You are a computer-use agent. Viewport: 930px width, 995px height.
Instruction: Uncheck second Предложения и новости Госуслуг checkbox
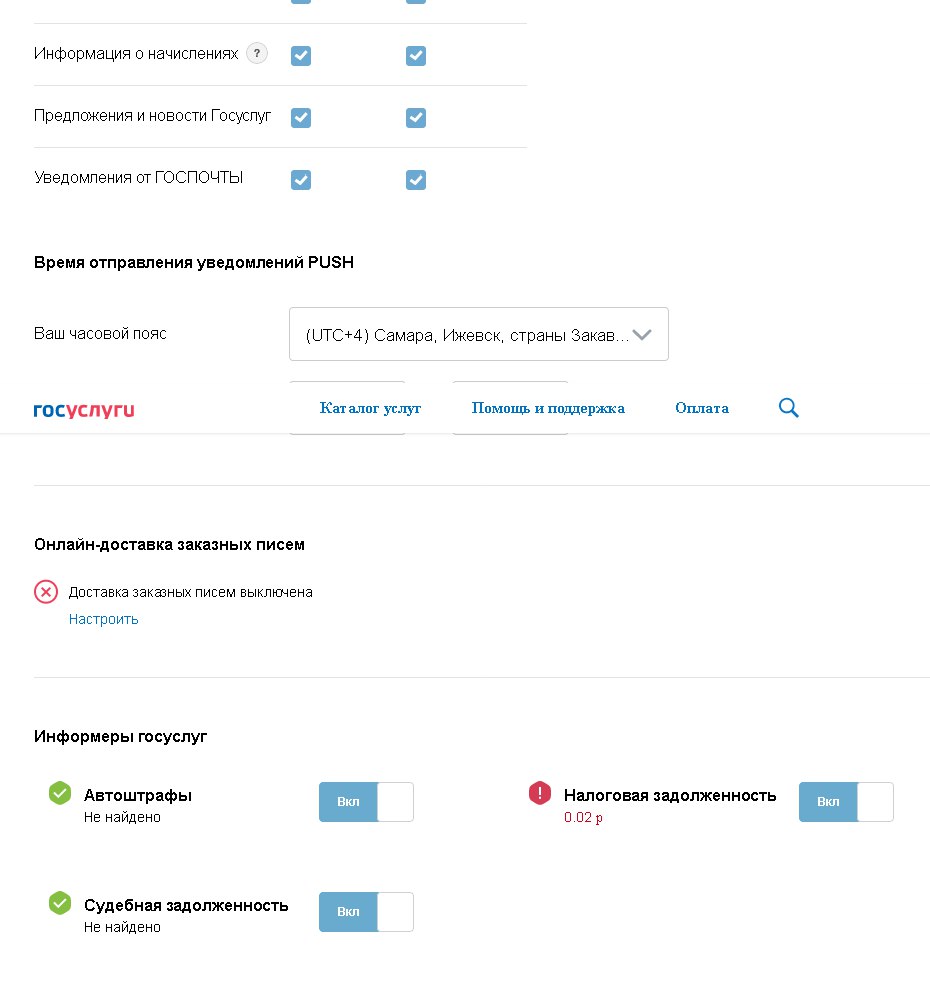416,118
